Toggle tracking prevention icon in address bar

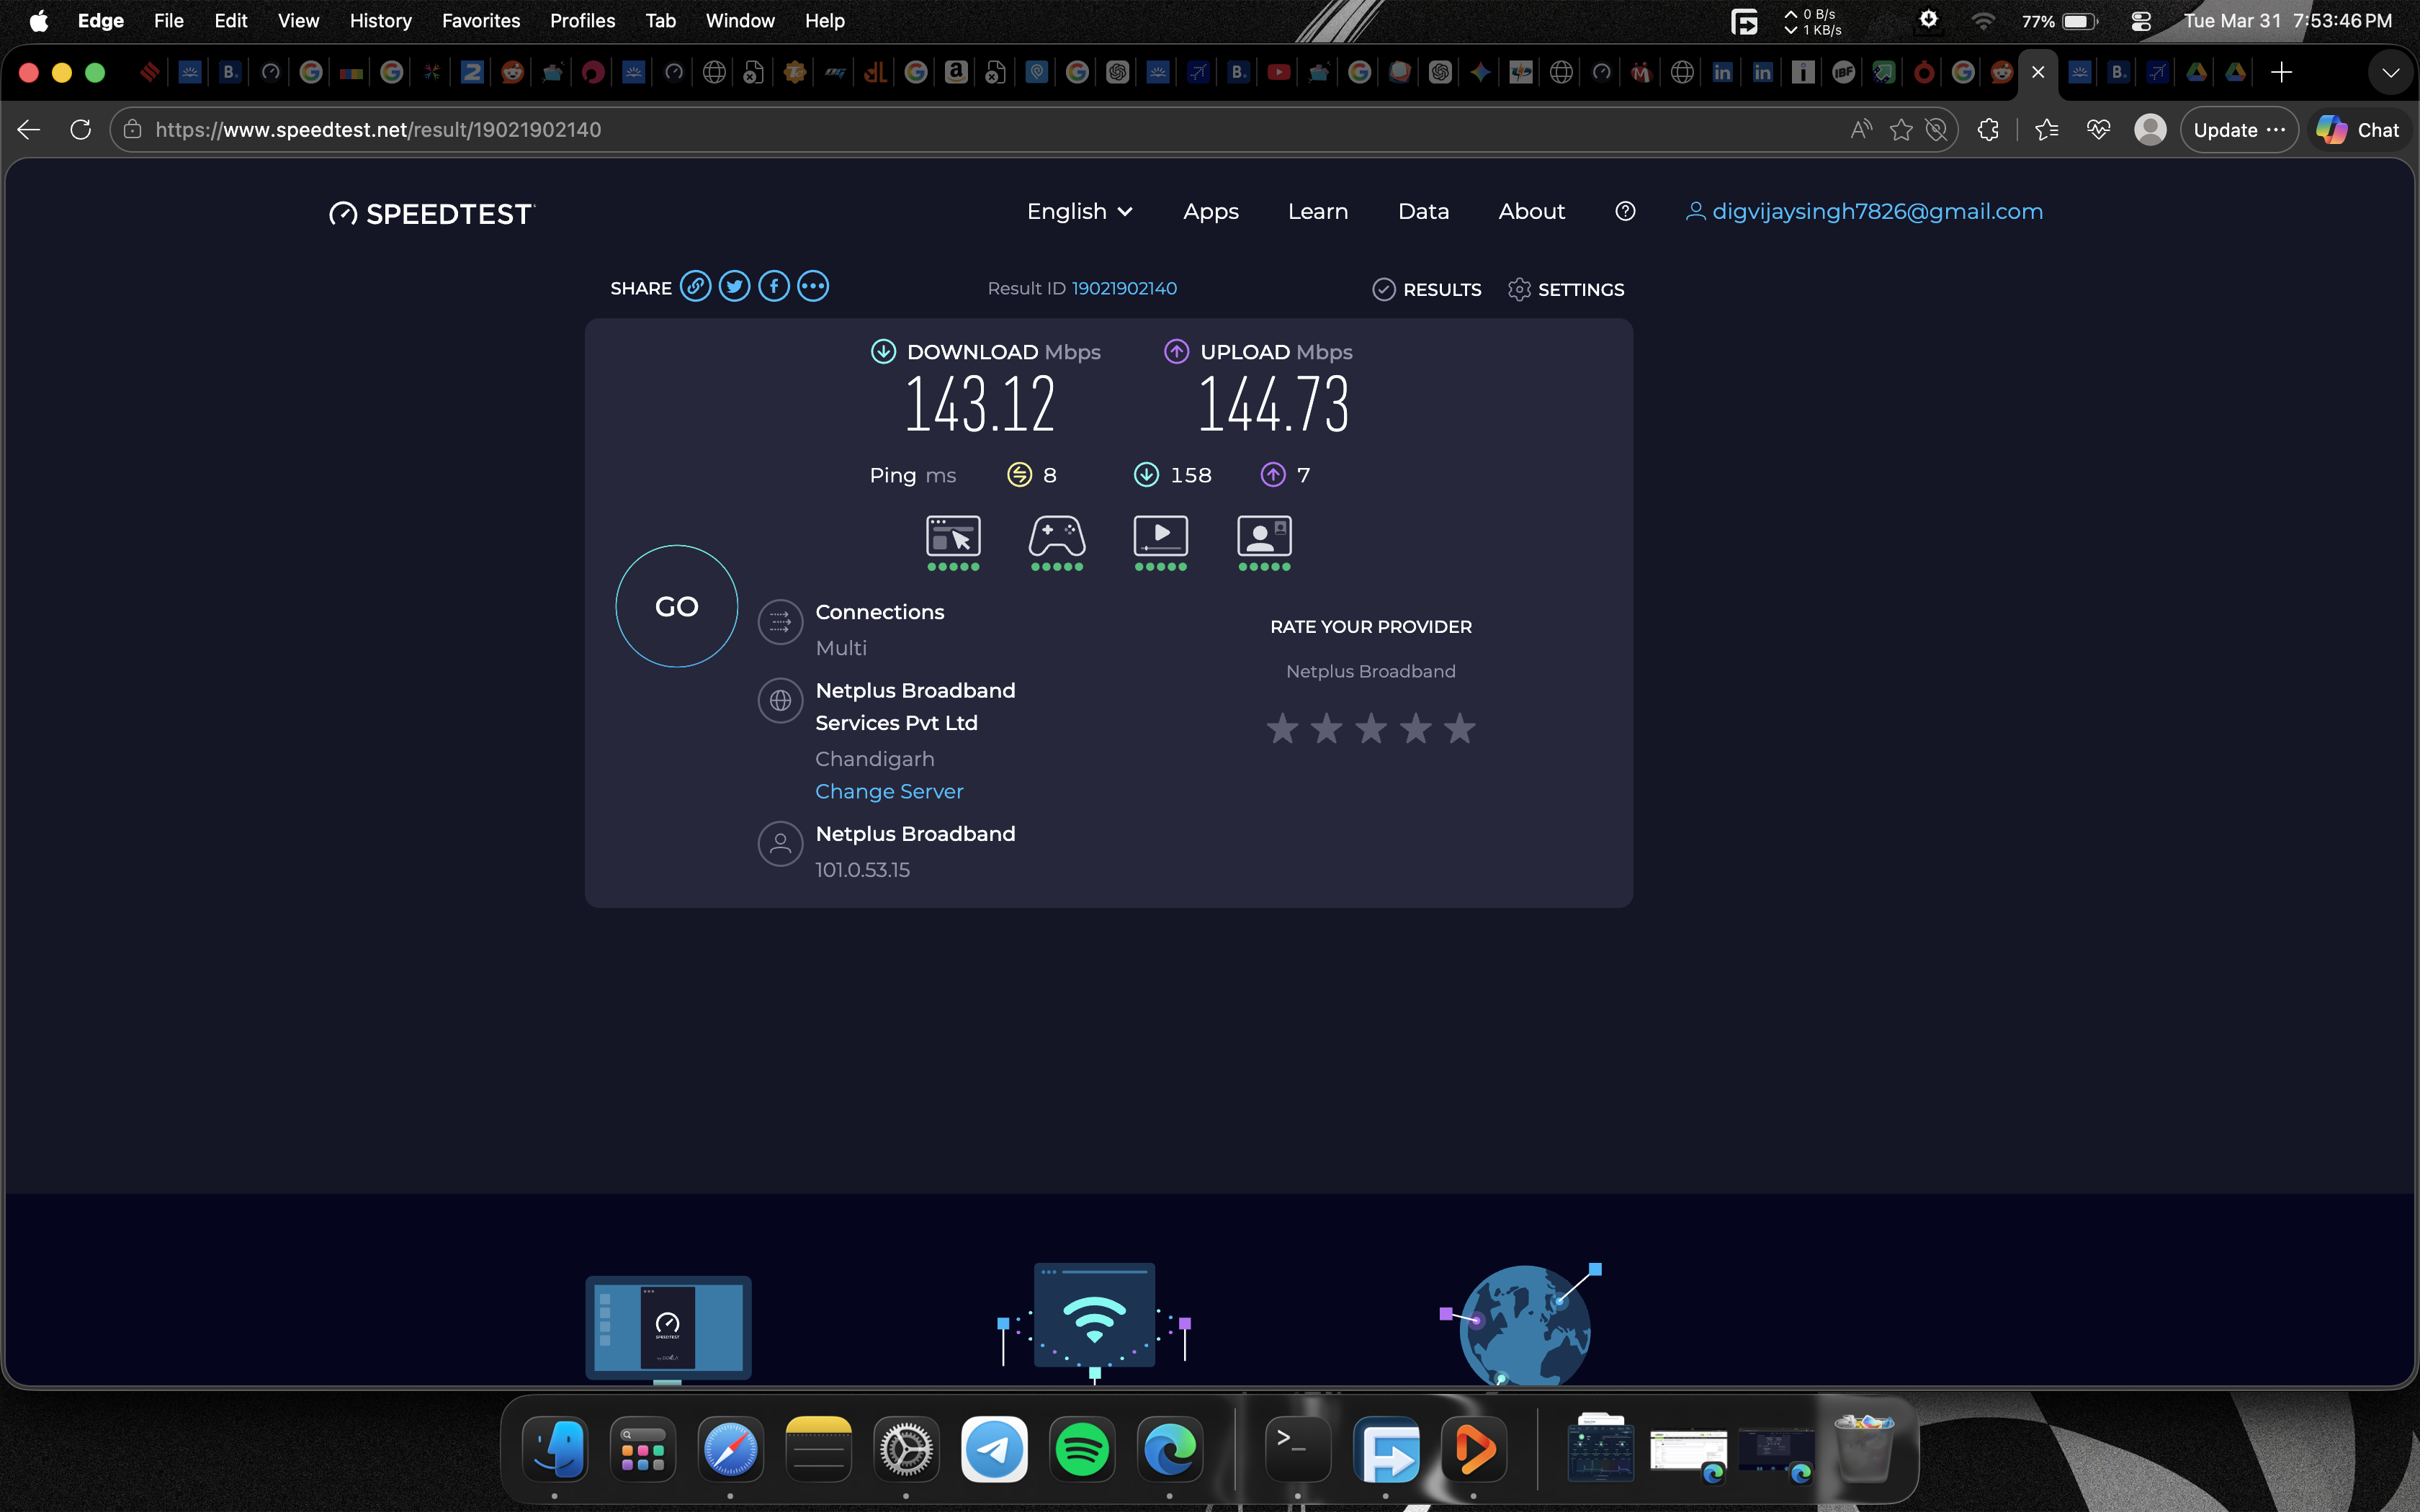tap(1937, 130)
